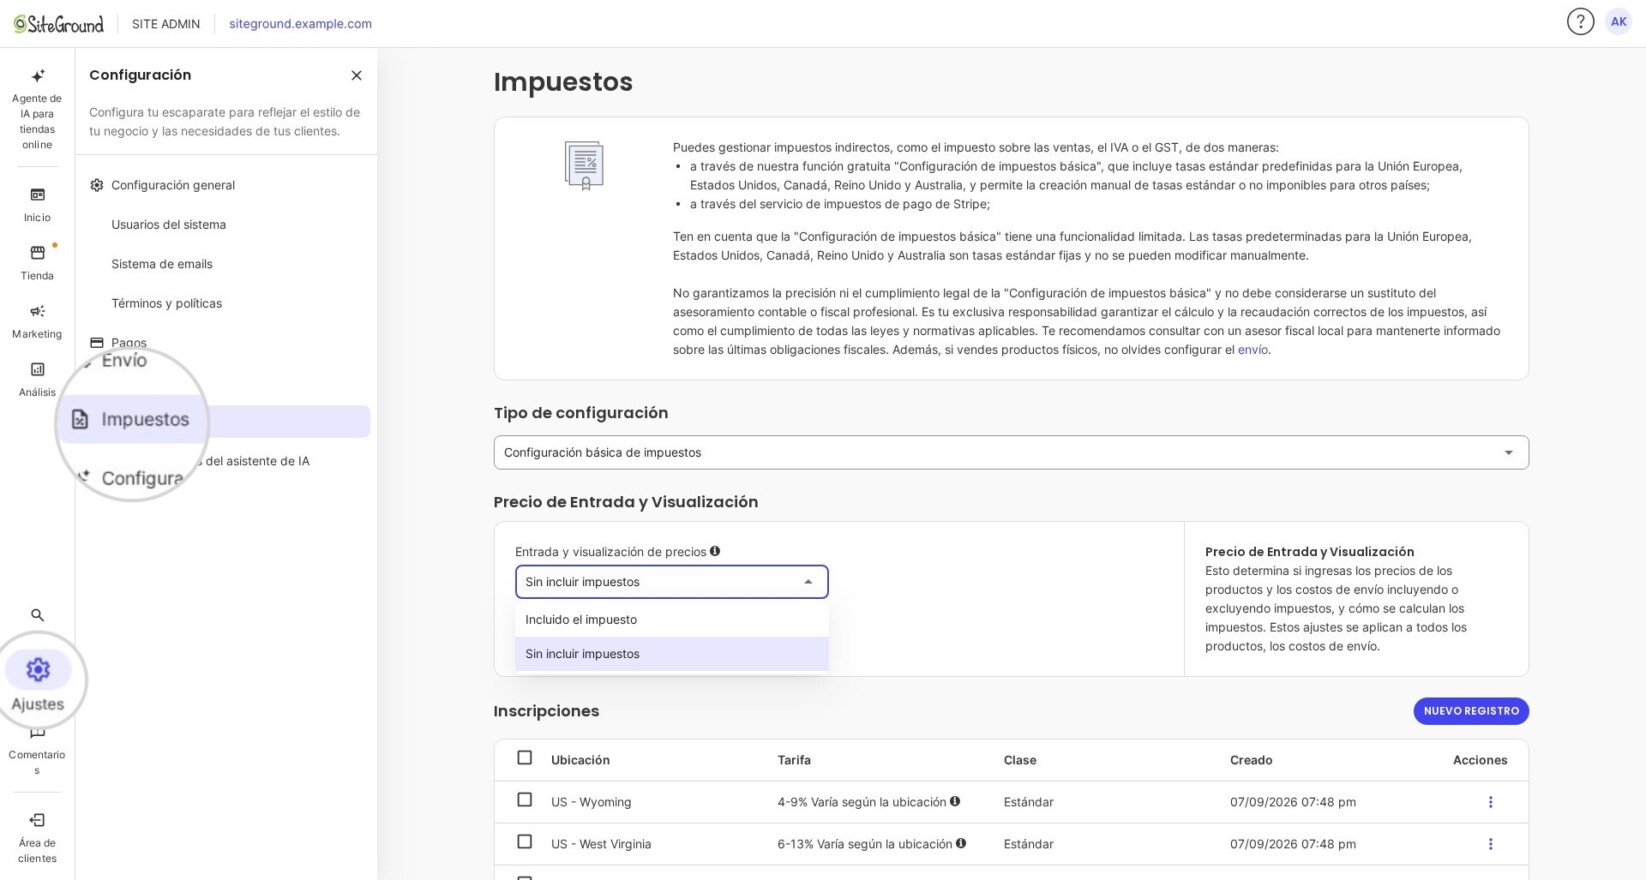Close the Configuración panel
This screenshot has width=1646, height=880.
356,75
